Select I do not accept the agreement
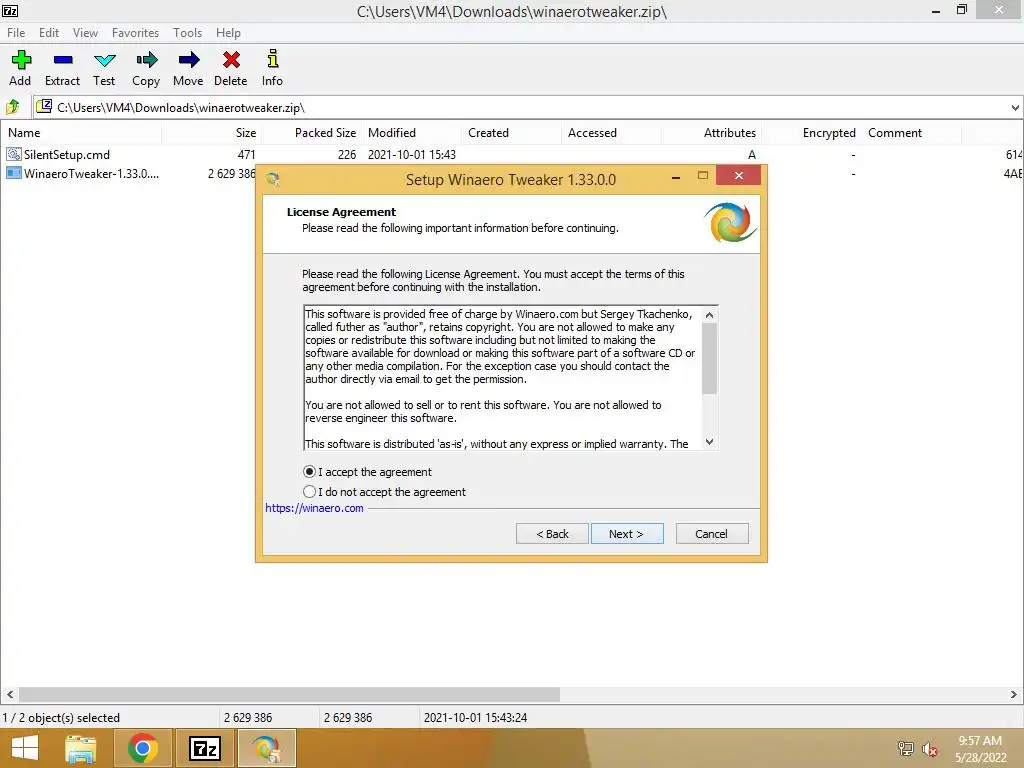 point(310,492)
